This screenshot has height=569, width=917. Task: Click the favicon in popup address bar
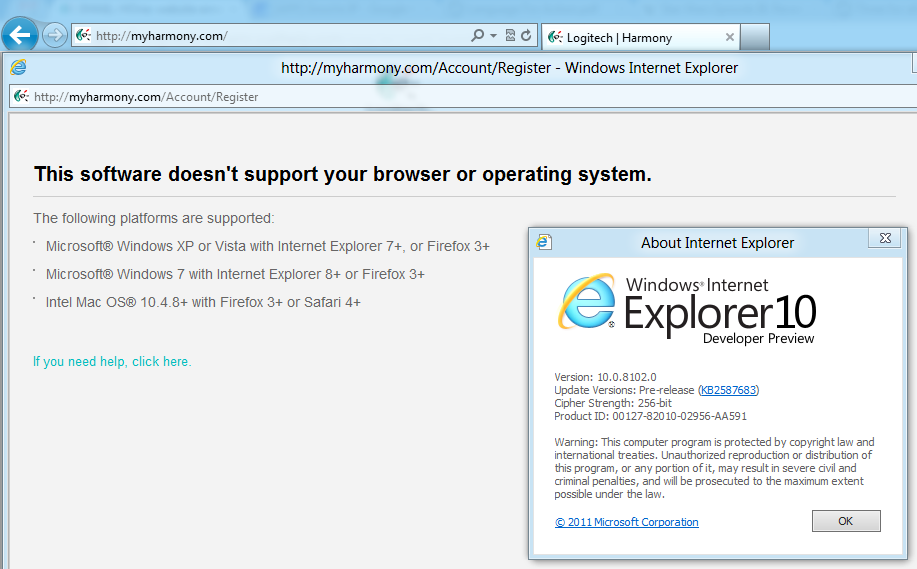pos(21,96)
